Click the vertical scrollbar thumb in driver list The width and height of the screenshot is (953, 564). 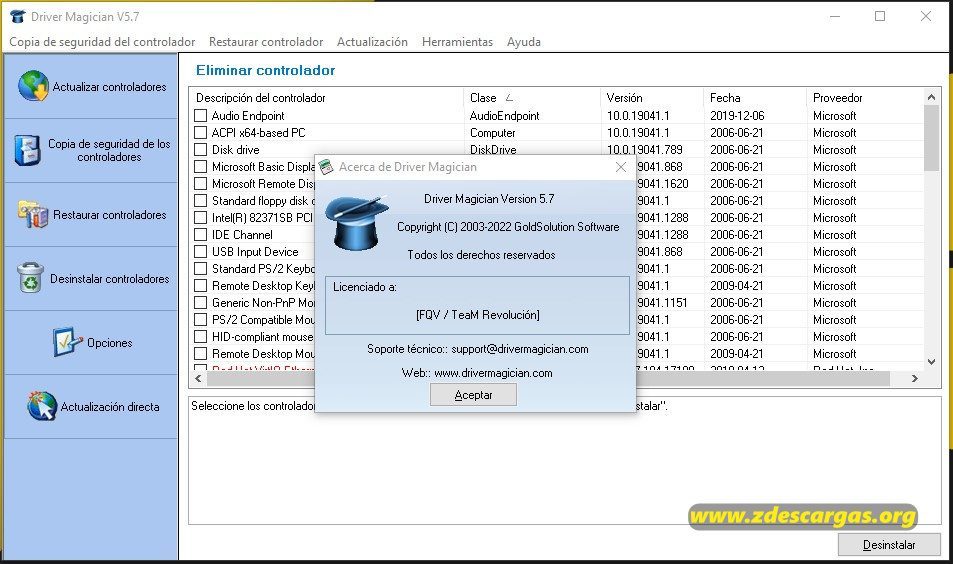click(x=931, y=138)
